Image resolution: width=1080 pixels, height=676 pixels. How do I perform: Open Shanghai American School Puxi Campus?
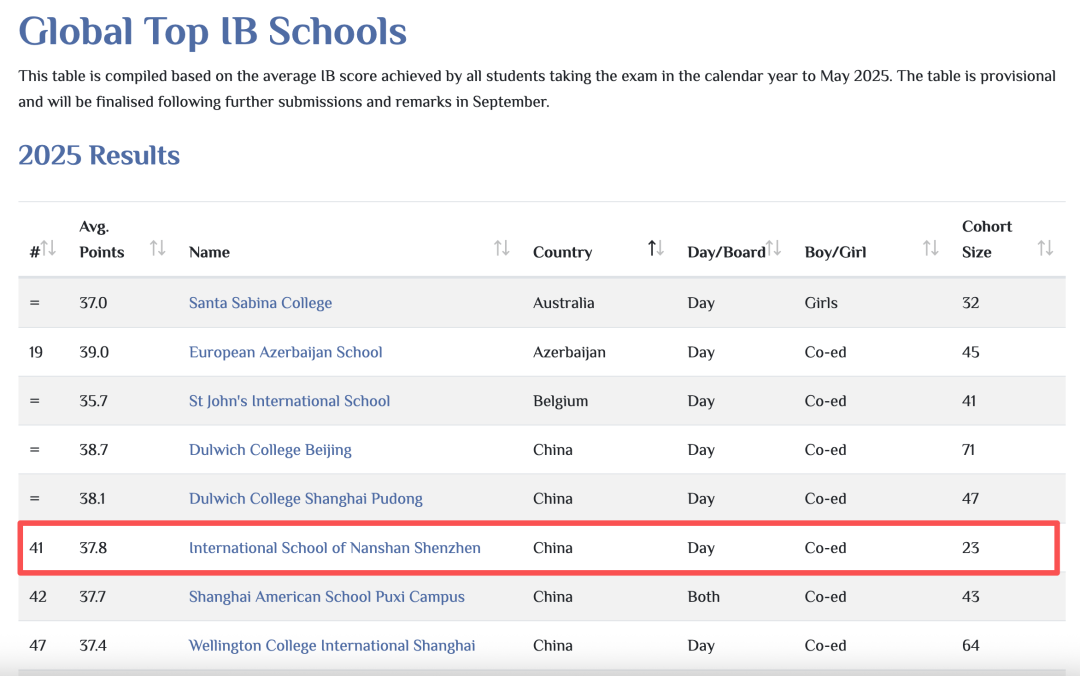coord(326,597)
